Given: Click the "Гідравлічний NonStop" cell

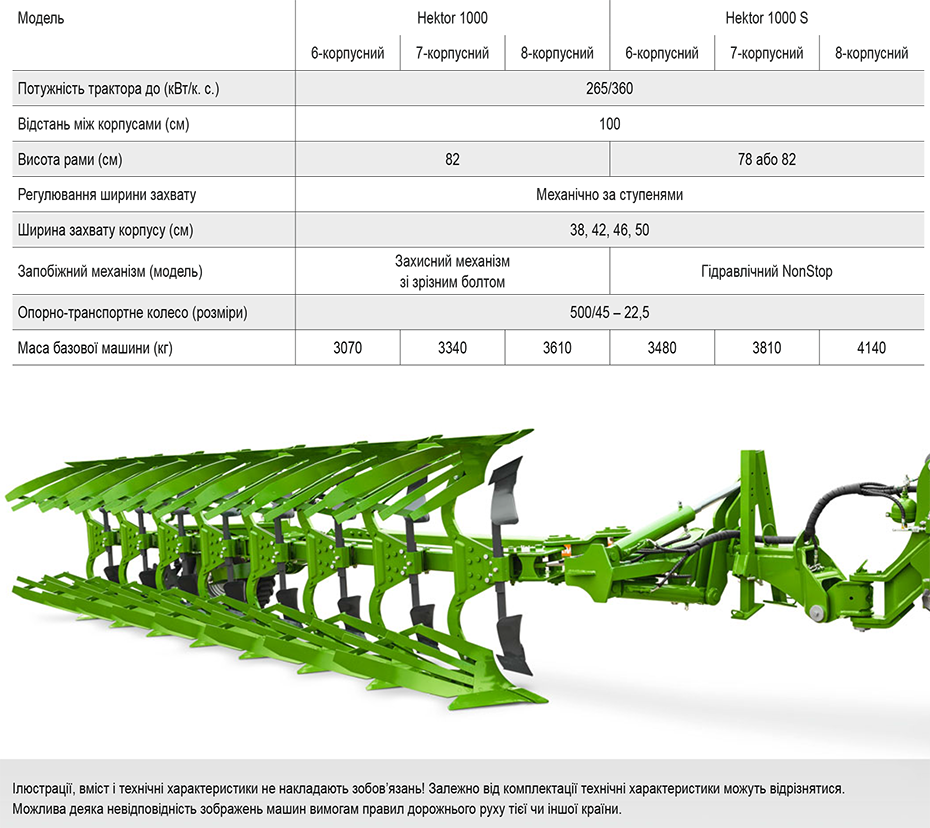Looking at the screenshot, I should point(767,272).
